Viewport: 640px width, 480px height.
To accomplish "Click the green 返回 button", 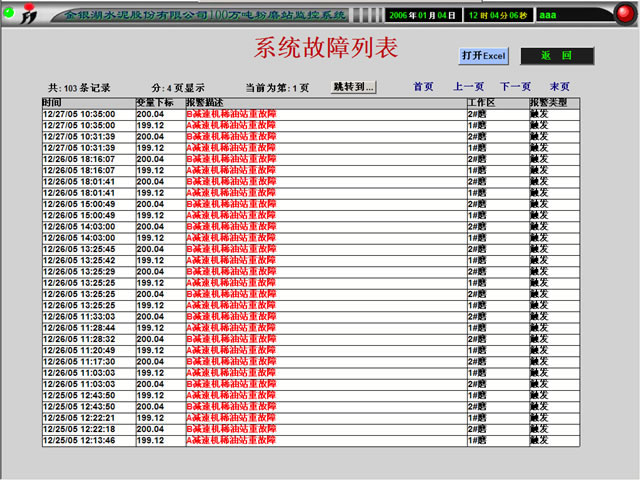I will (557, 56).
